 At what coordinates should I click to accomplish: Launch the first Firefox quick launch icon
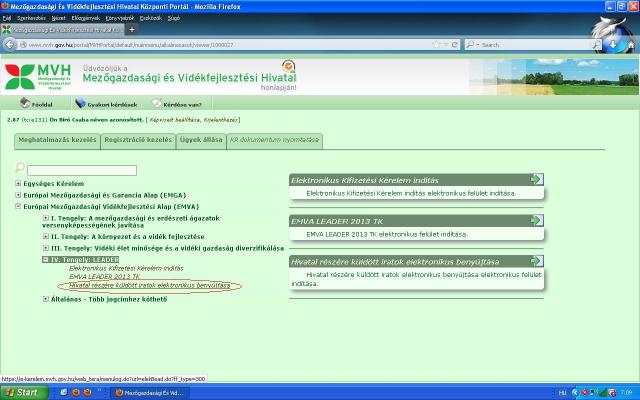76,393
